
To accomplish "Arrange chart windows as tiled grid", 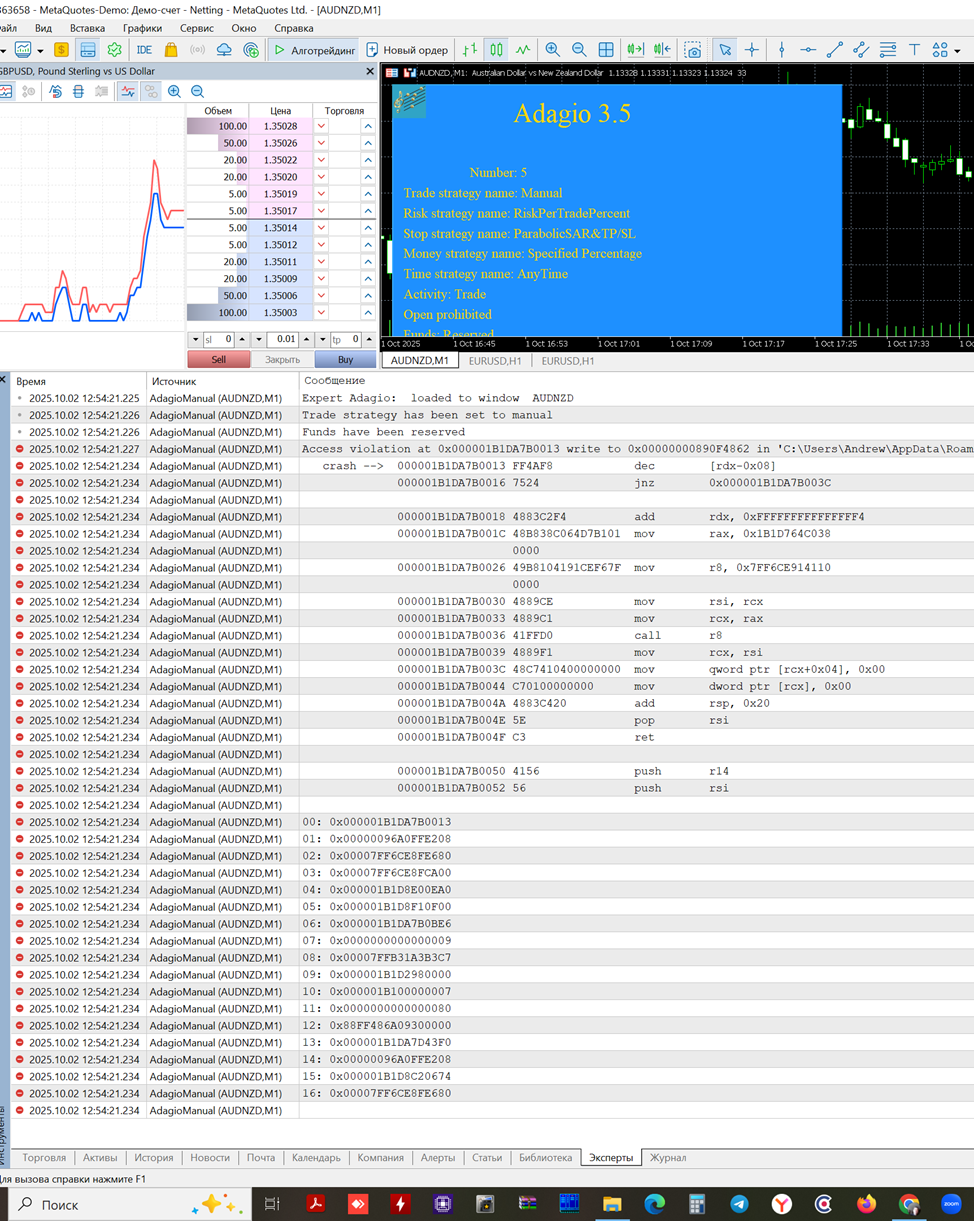I will point(606,49).
